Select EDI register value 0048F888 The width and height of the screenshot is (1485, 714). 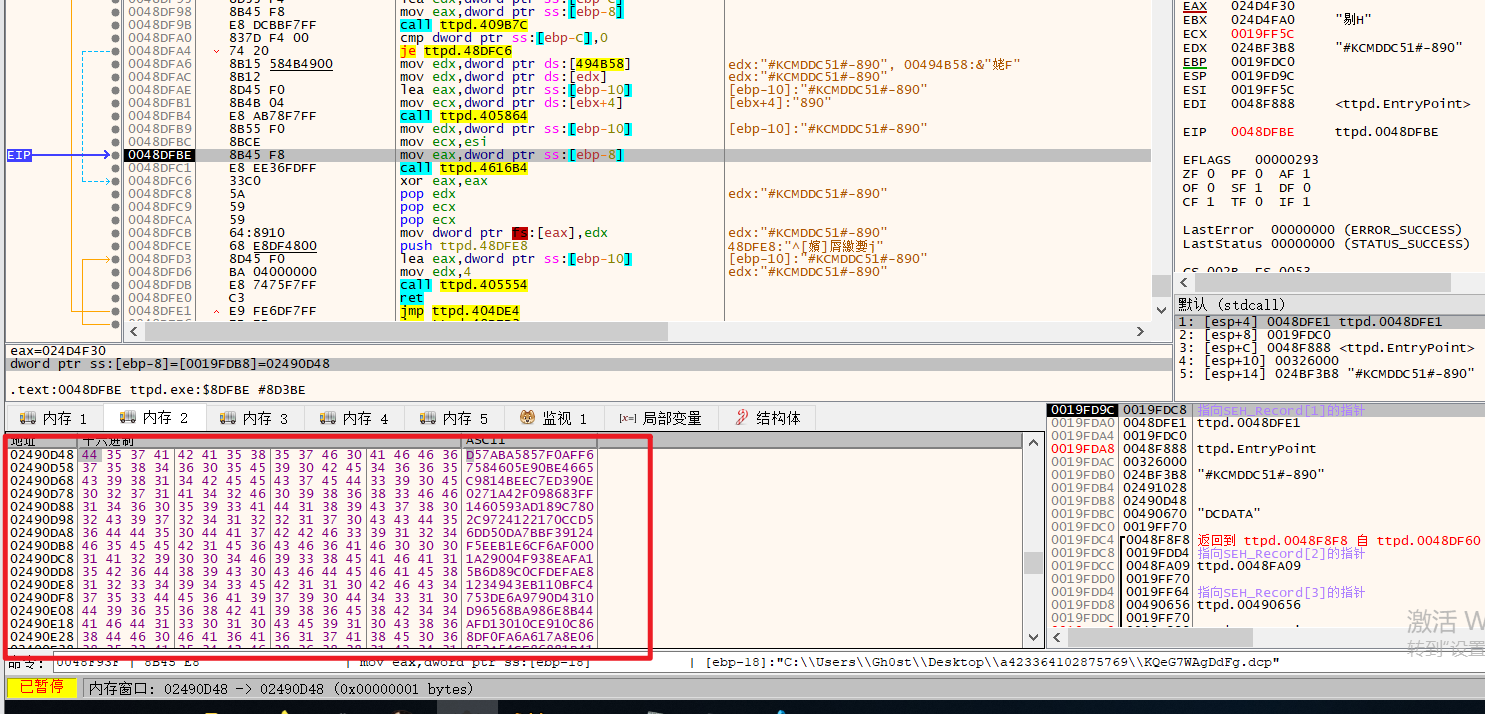tap(1263, 103)
